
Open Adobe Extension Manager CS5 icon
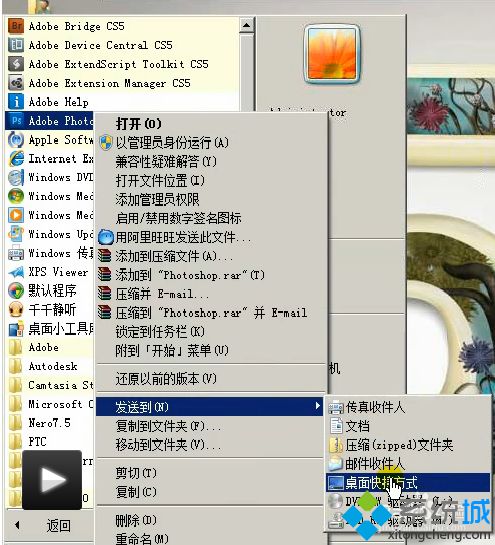pyautogui.click(x=16, y=83)
